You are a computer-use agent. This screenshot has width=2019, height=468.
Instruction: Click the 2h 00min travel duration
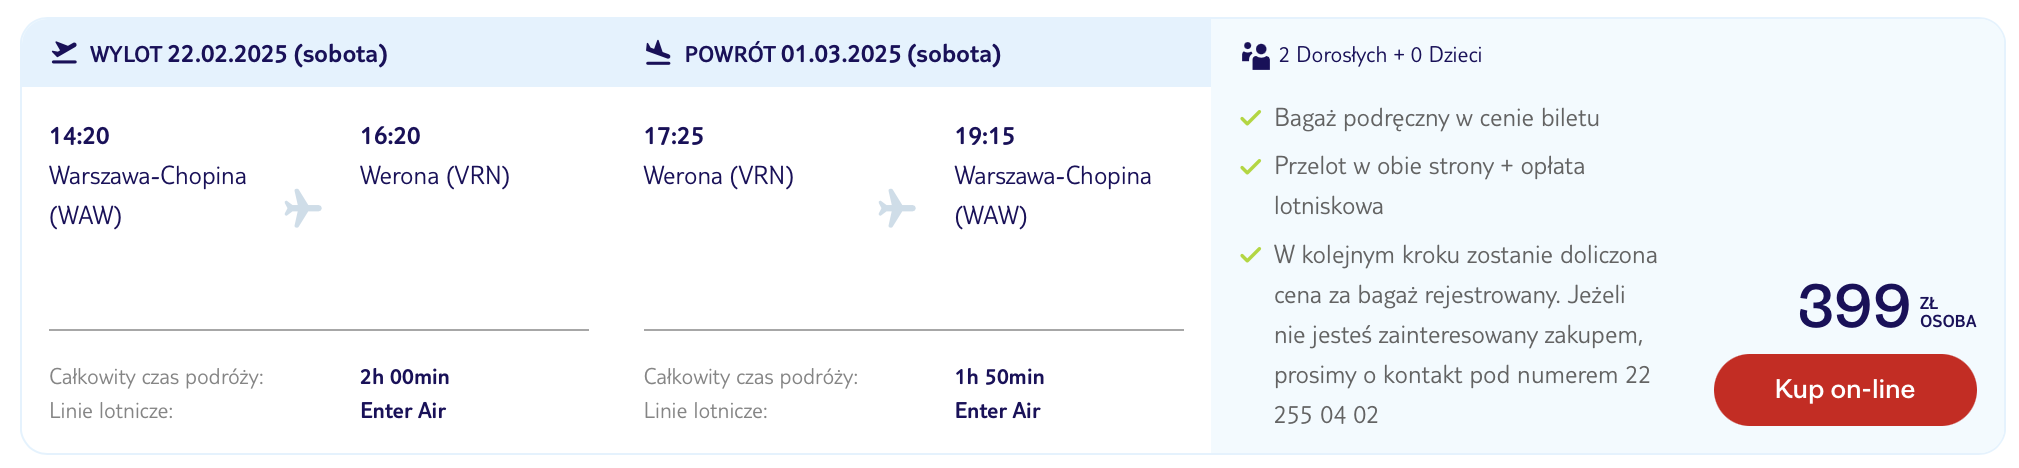(x=404, y=377)
